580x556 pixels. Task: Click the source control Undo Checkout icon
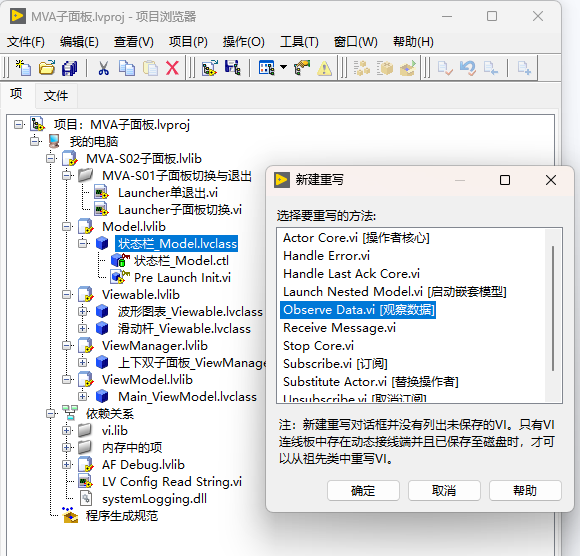click(x=468, y=68)
